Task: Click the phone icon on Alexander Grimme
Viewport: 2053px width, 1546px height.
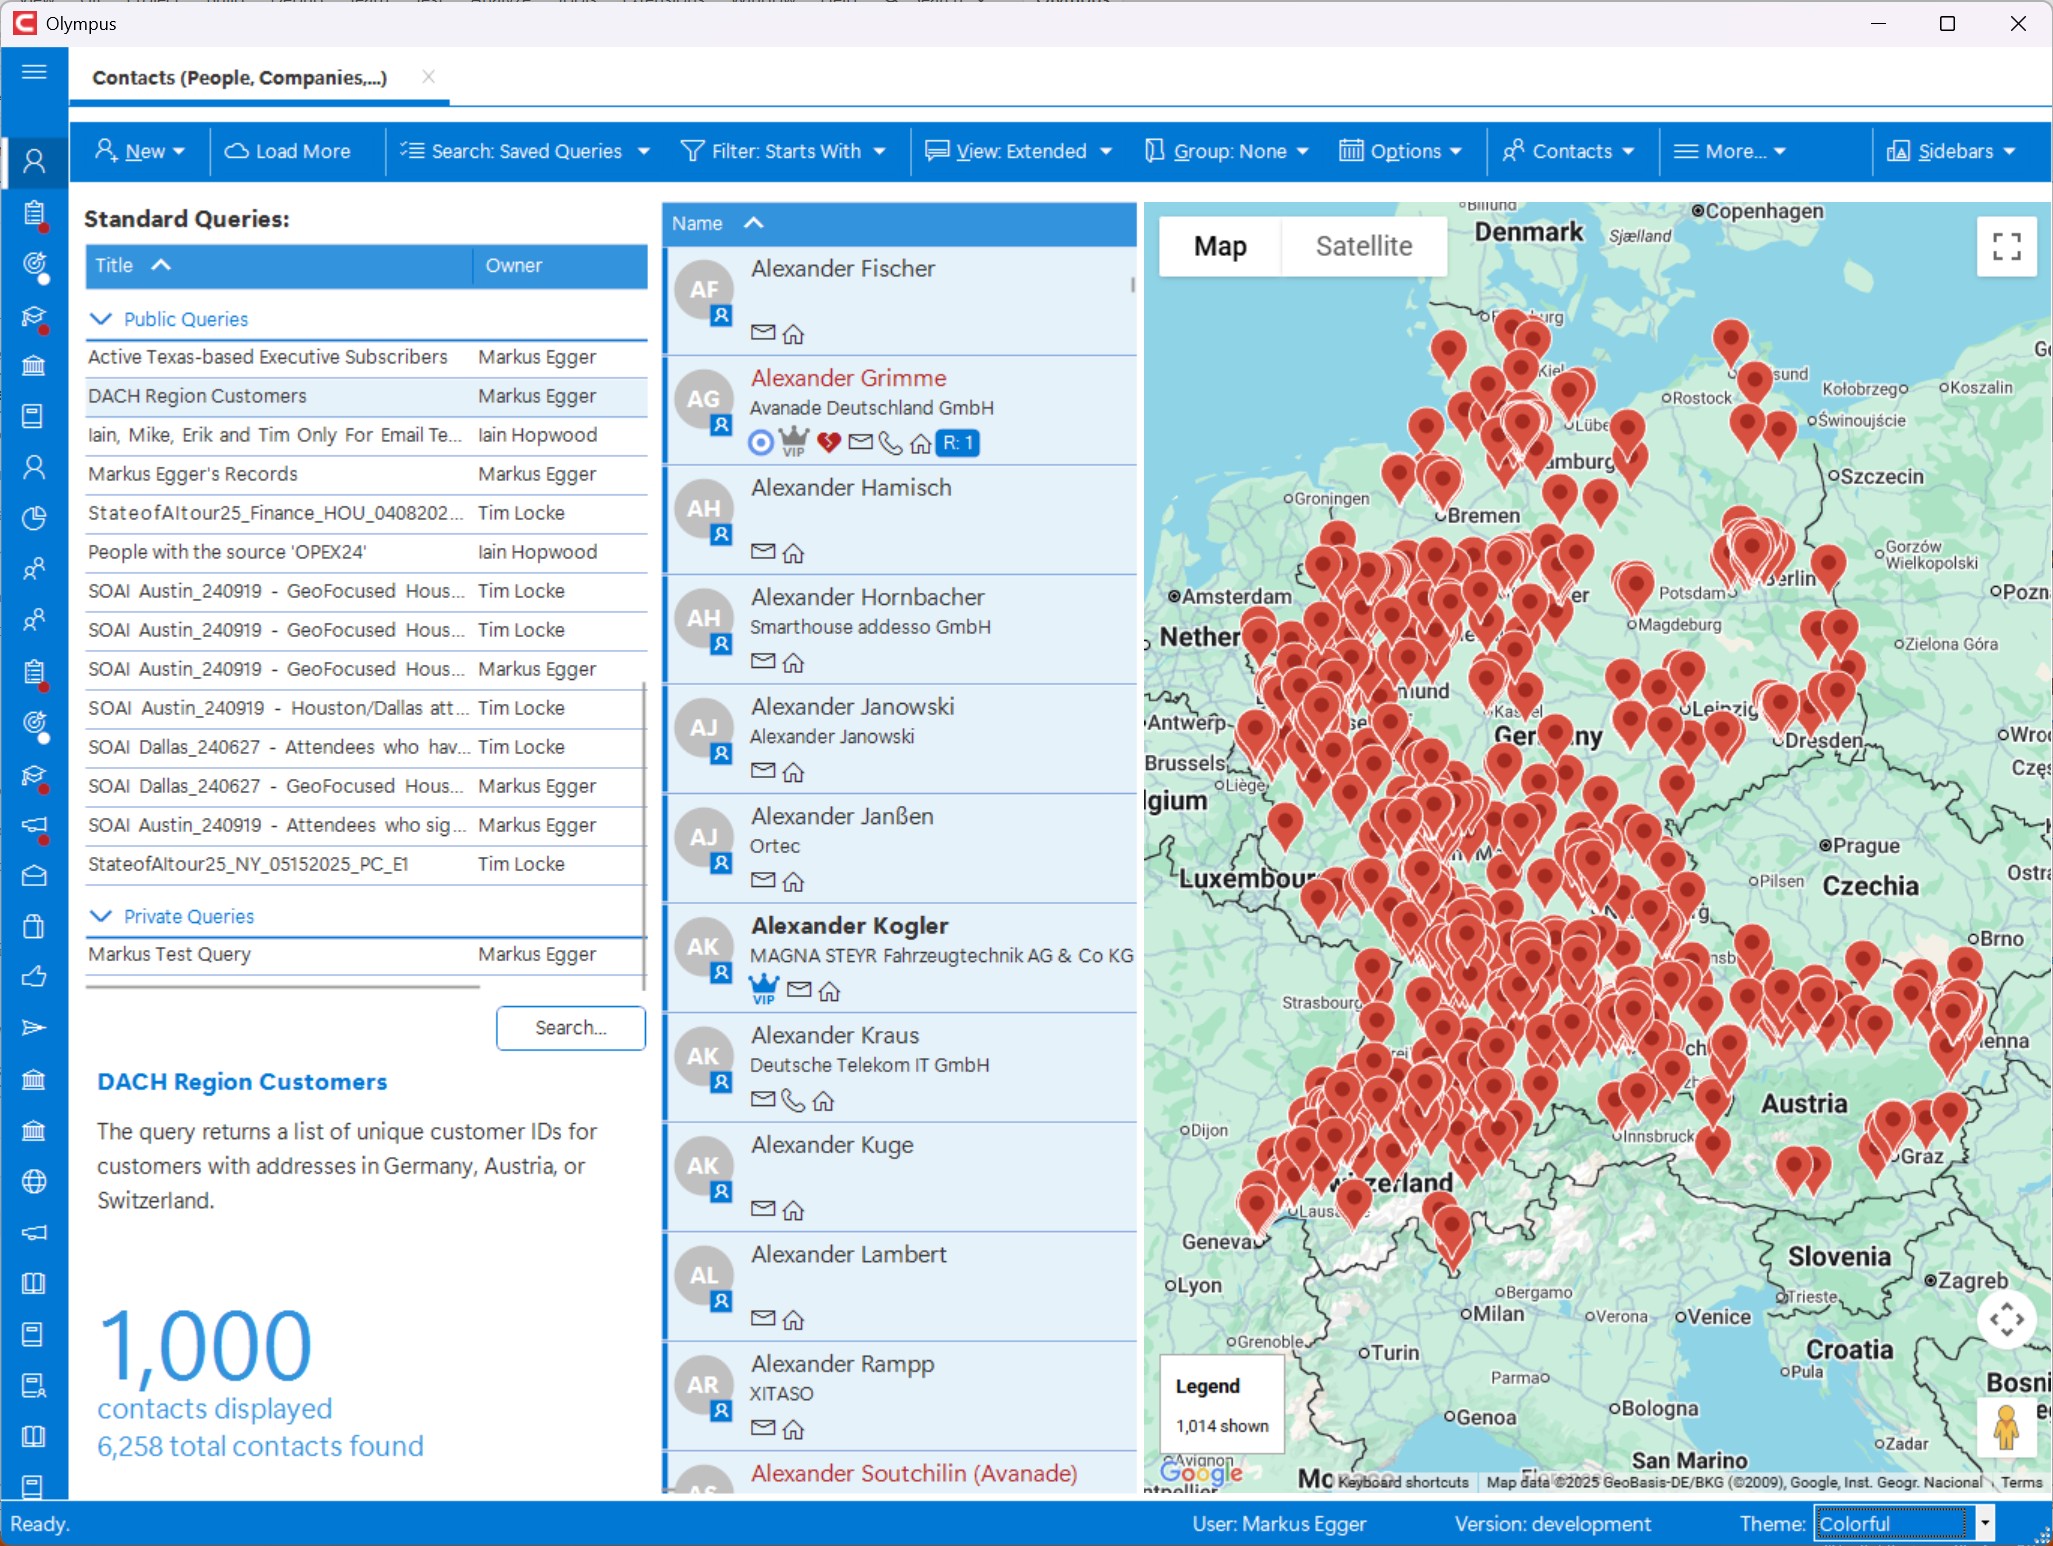Action: point(890,442)
